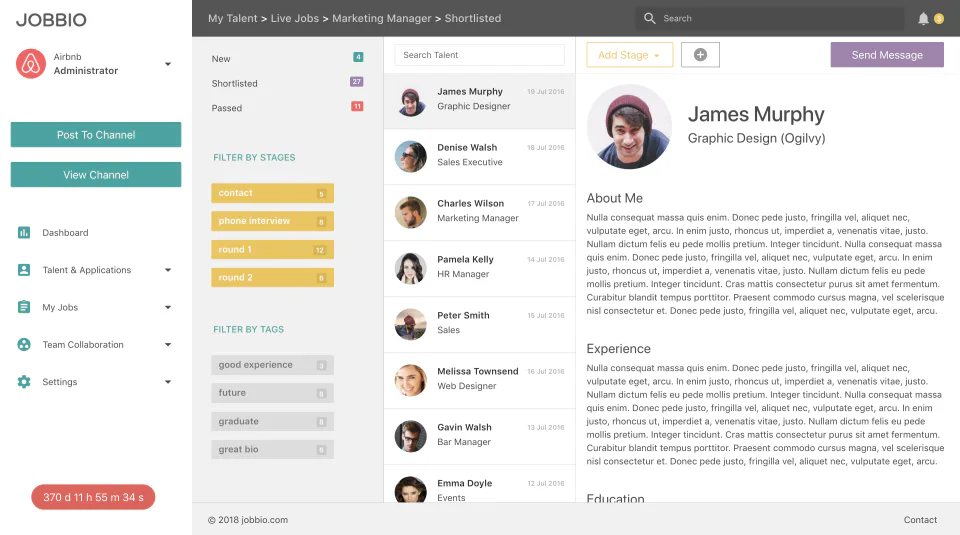The image size is (960, 535).
Task: Open the Add Stage dropdown
Action: pos(629,54)
